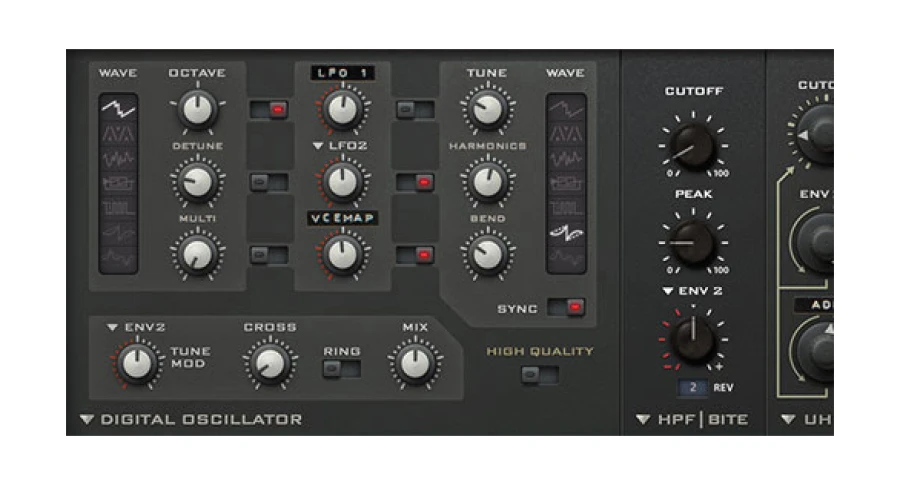This screenshot has height=485, width=900.
Task: Choose the jagged noisy waveform in the left Wave list
Action: click(118, 158)
